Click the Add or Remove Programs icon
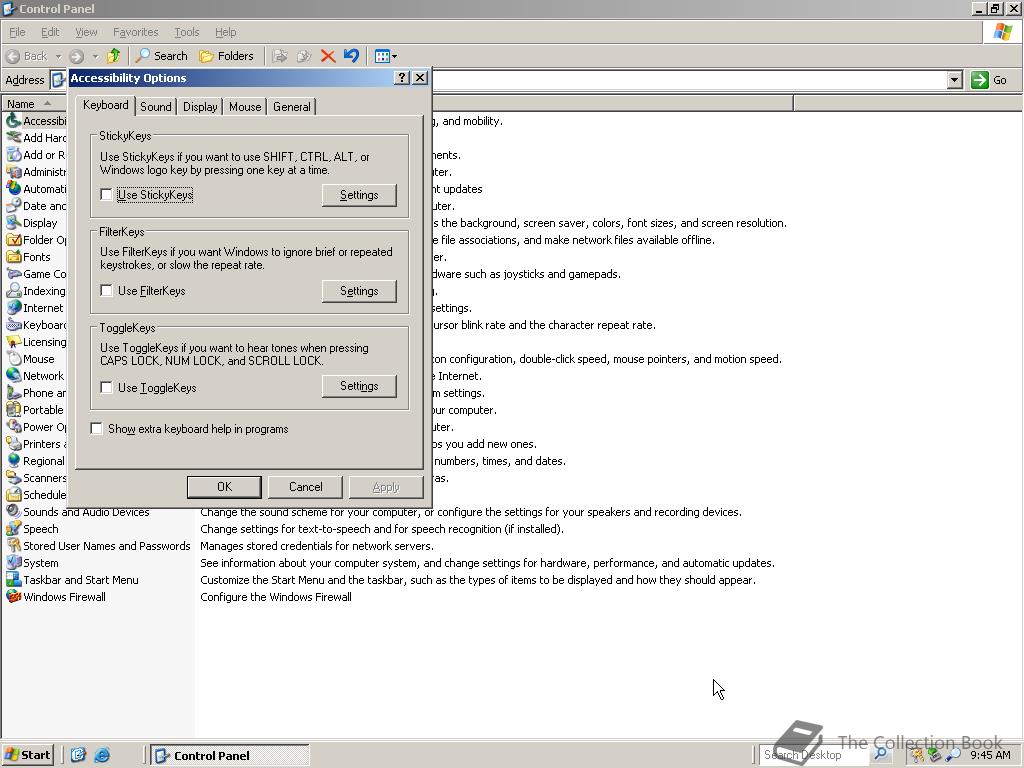Image resolution: width=1024 pixels, height=768 pixels. pyautogui.click(x=13, y=155)
